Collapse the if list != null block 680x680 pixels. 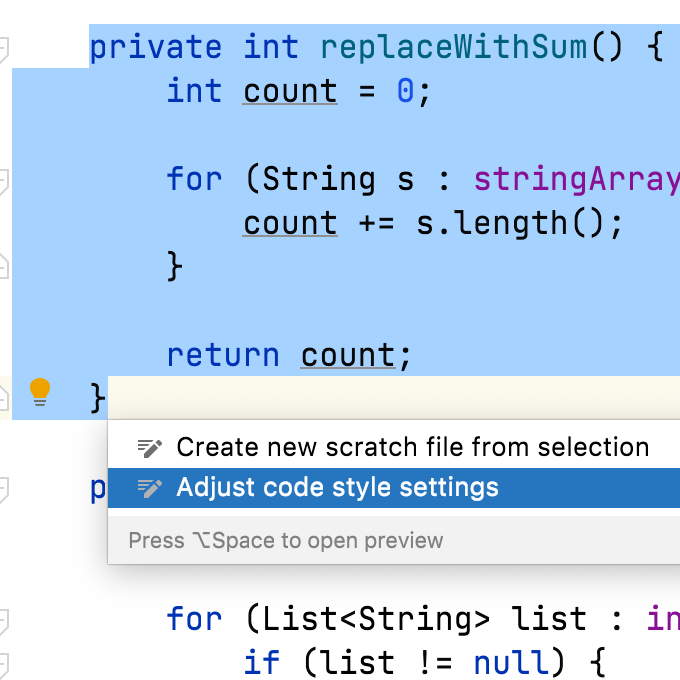coord(4,663)
